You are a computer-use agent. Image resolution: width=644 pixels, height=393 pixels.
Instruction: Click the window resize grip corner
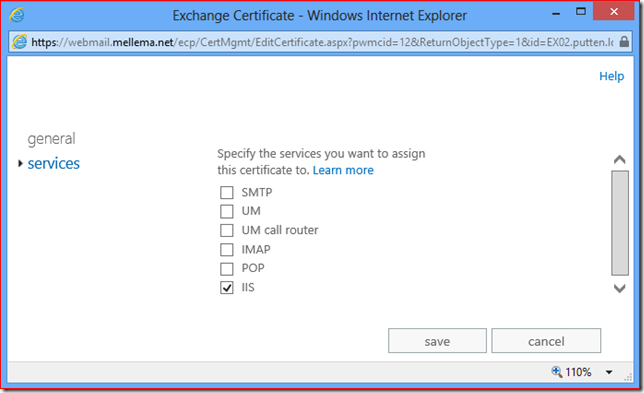point(628,378)
